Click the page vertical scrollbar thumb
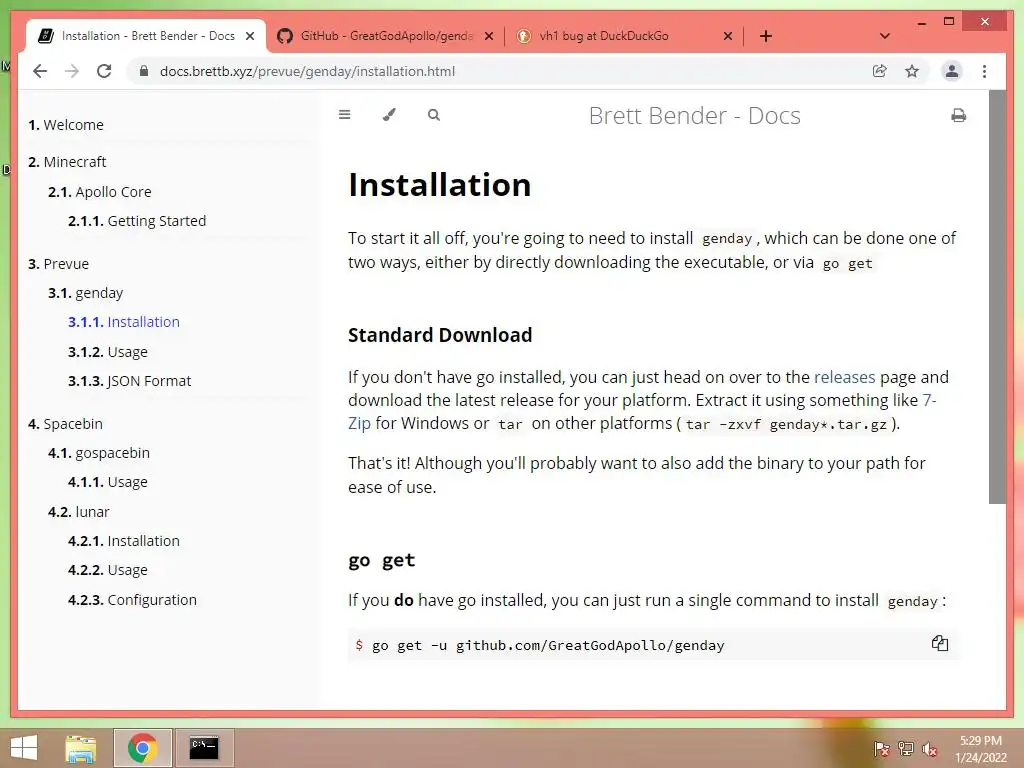This screenshot has height=768, width=1024. click(997, 297)
